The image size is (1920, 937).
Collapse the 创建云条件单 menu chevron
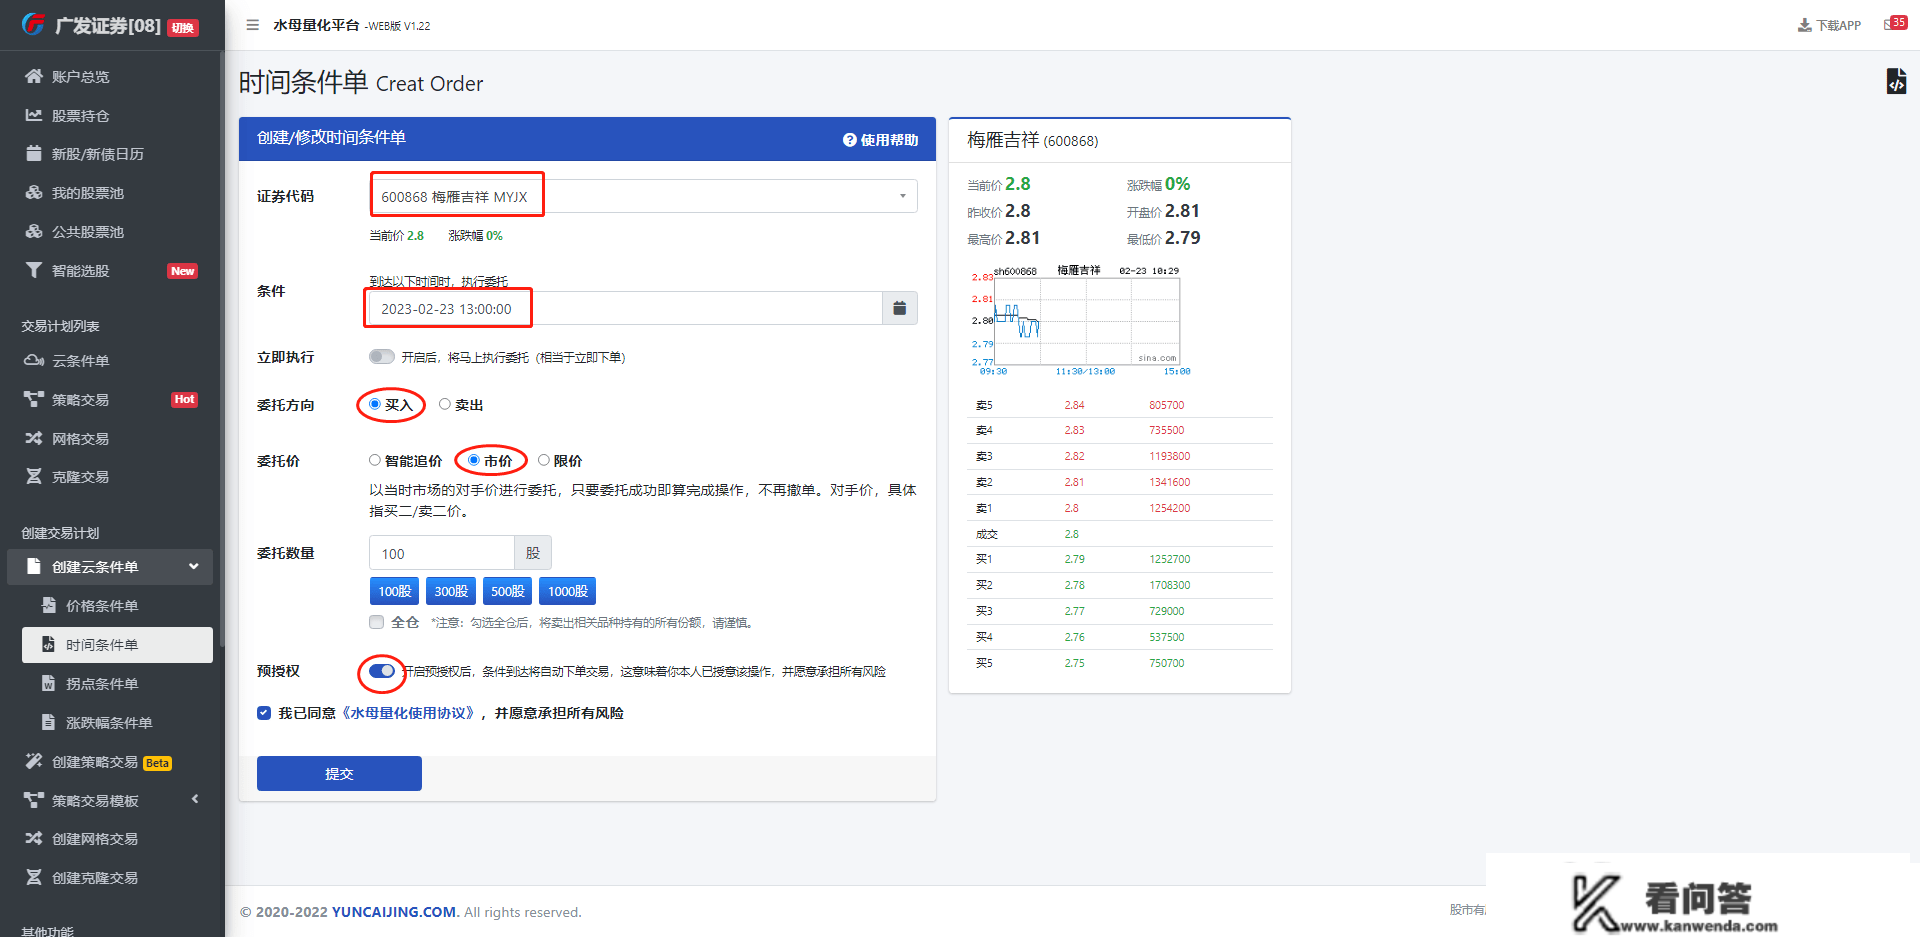[x=194, y=566]
